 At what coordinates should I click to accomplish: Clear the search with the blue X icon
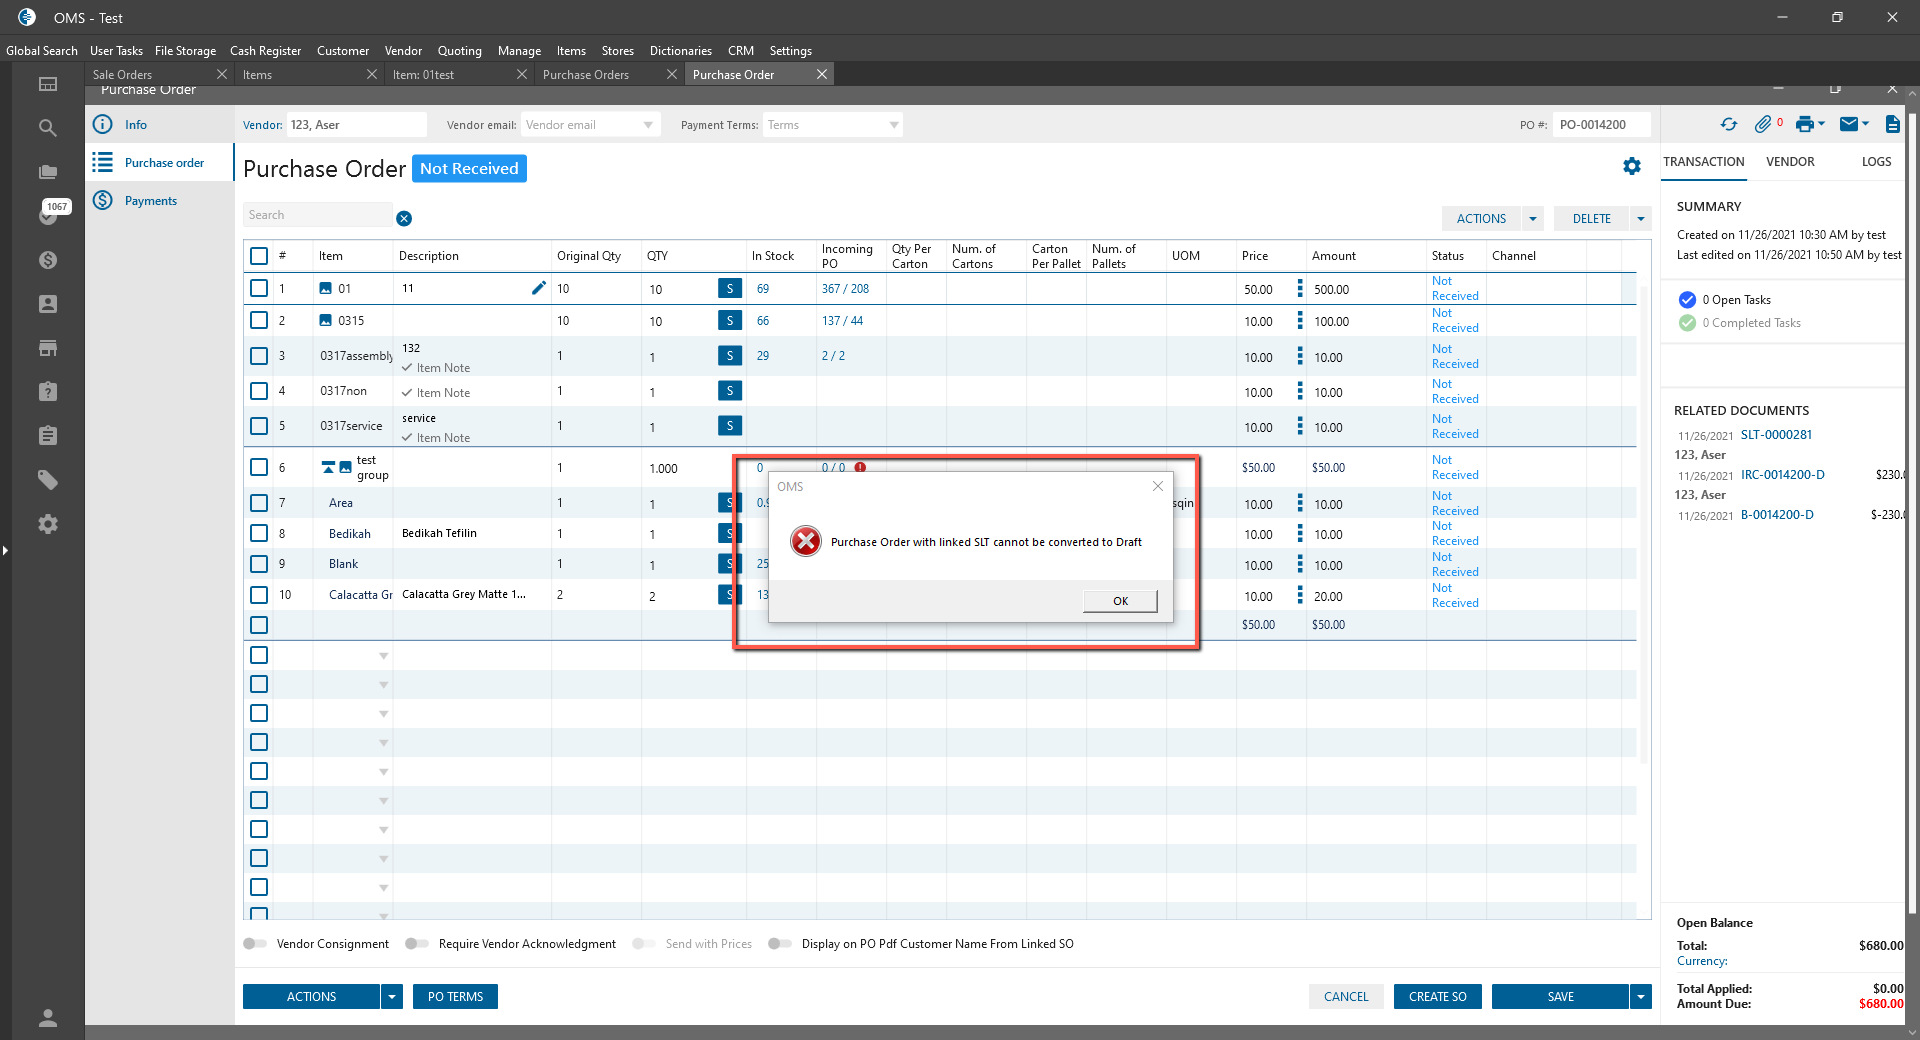point(404,219)
